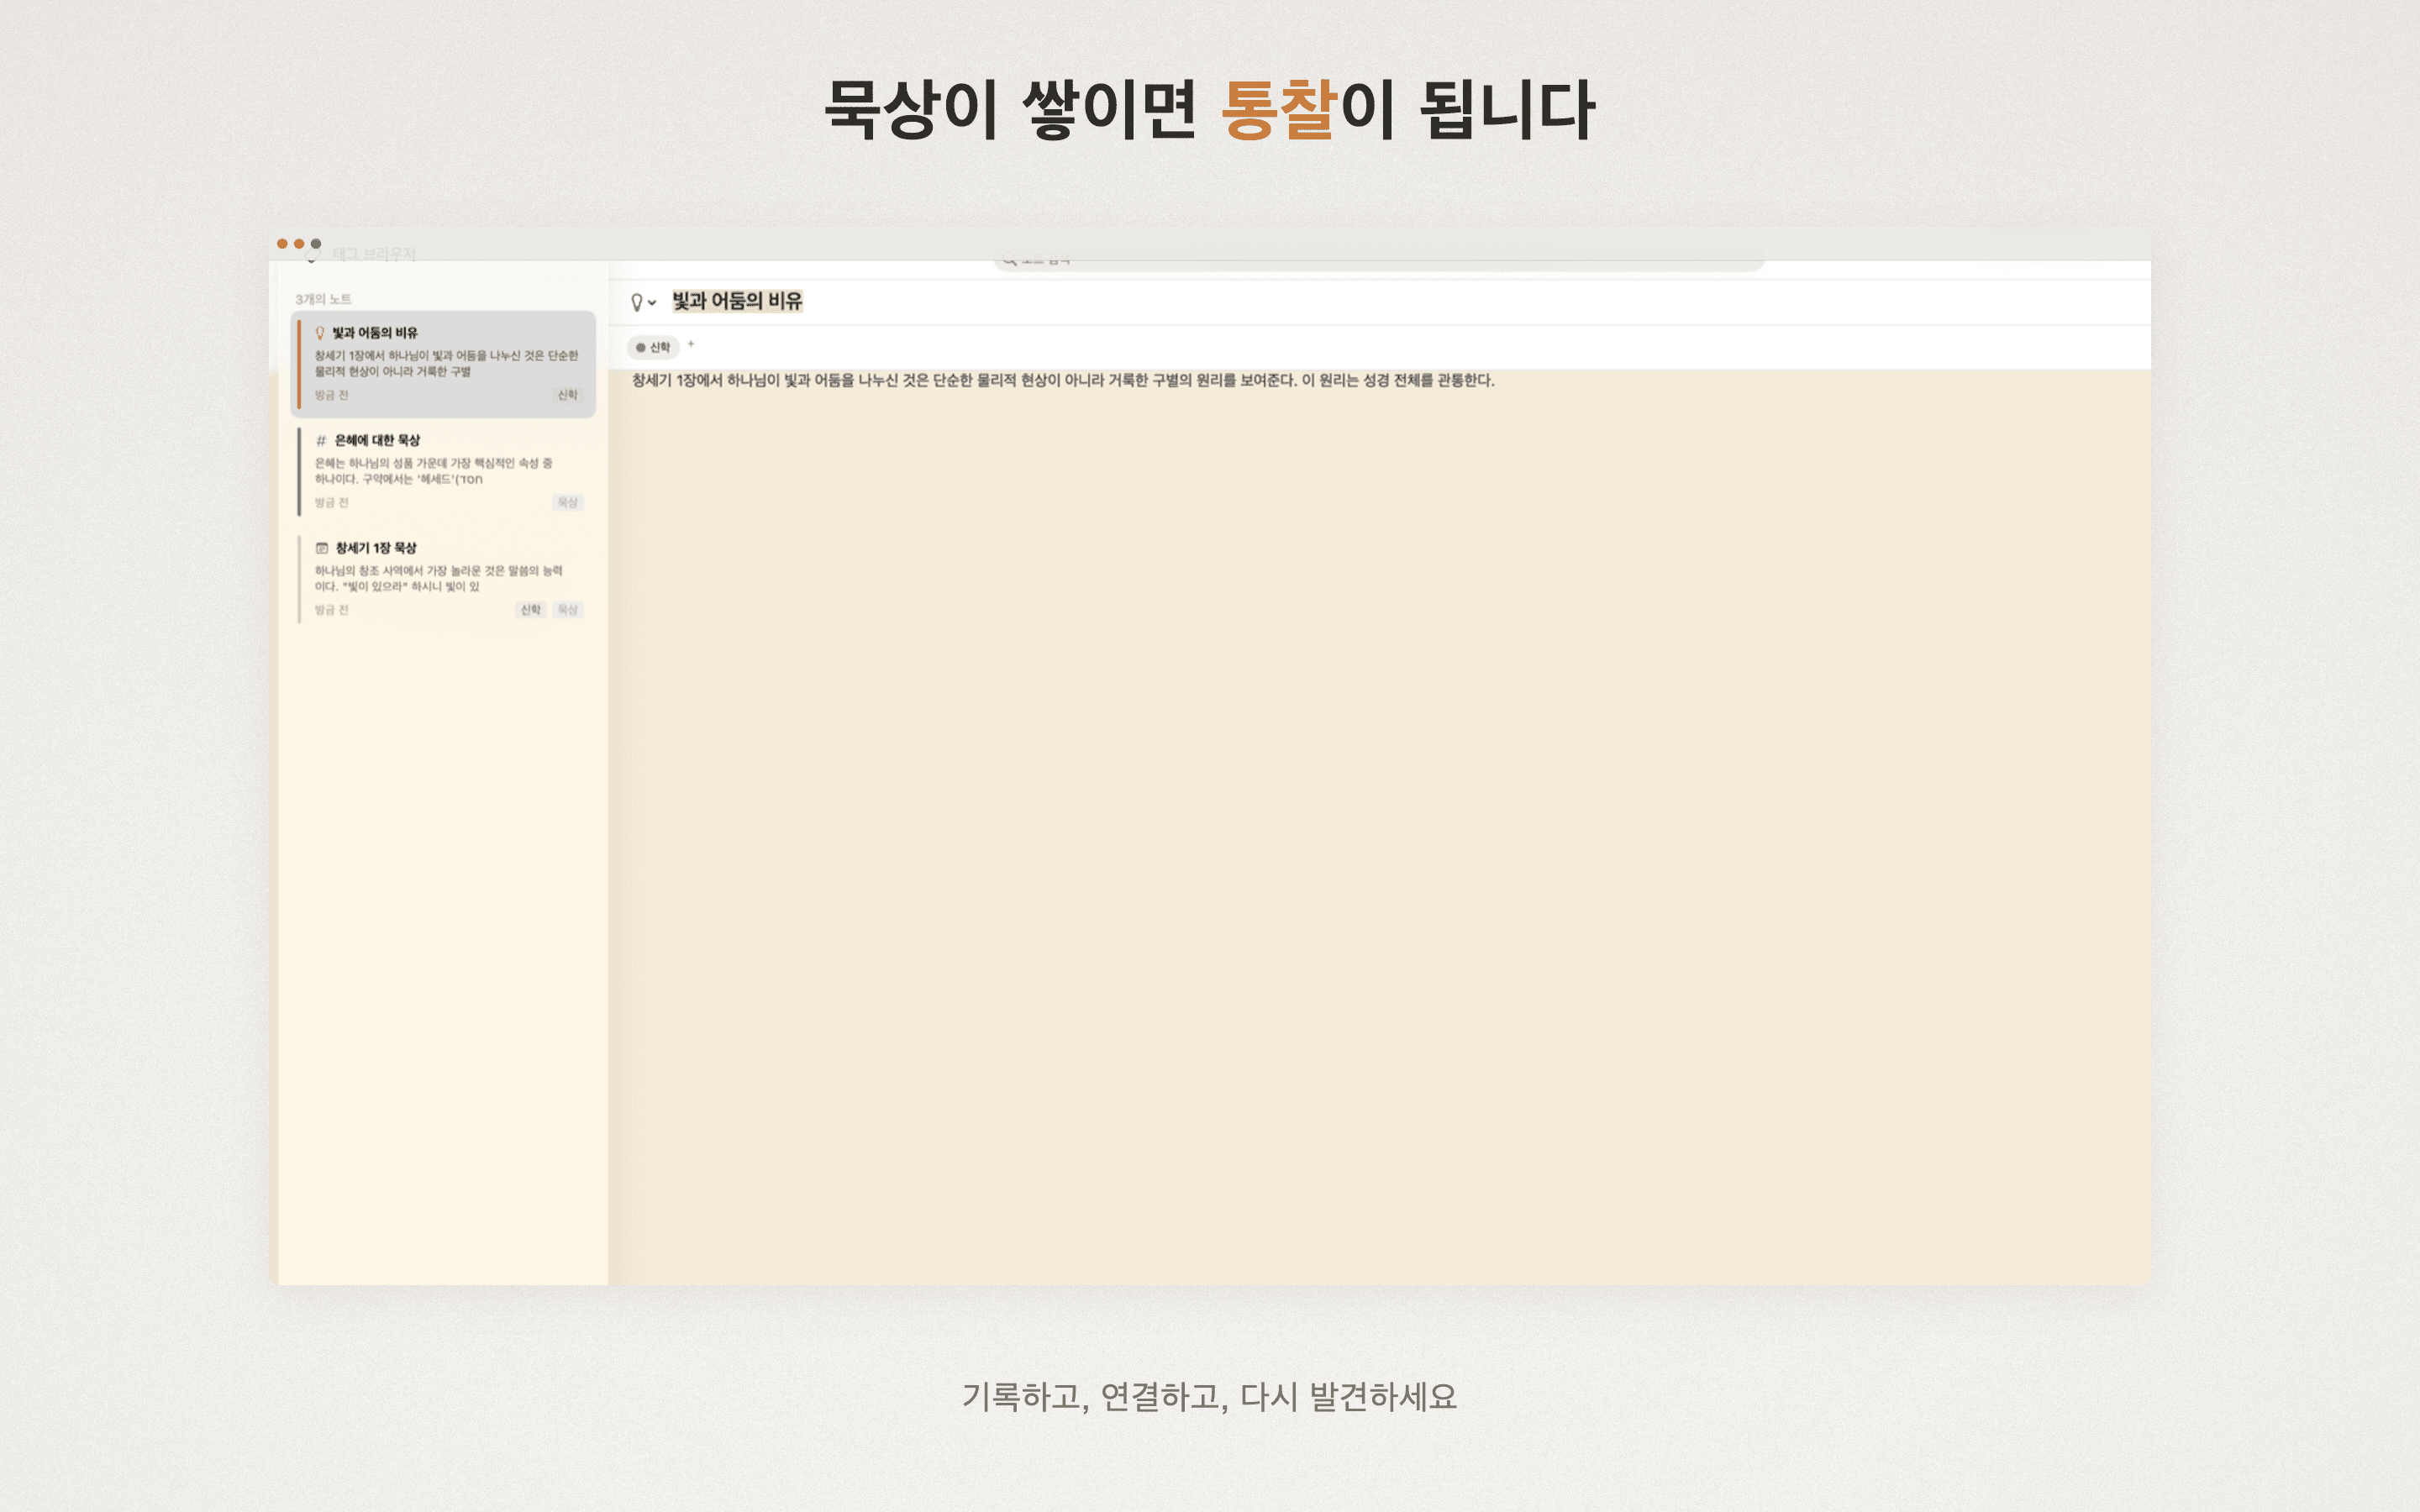Click the note title 빛과 어둠의 비유 to rename it

(740, 301)
